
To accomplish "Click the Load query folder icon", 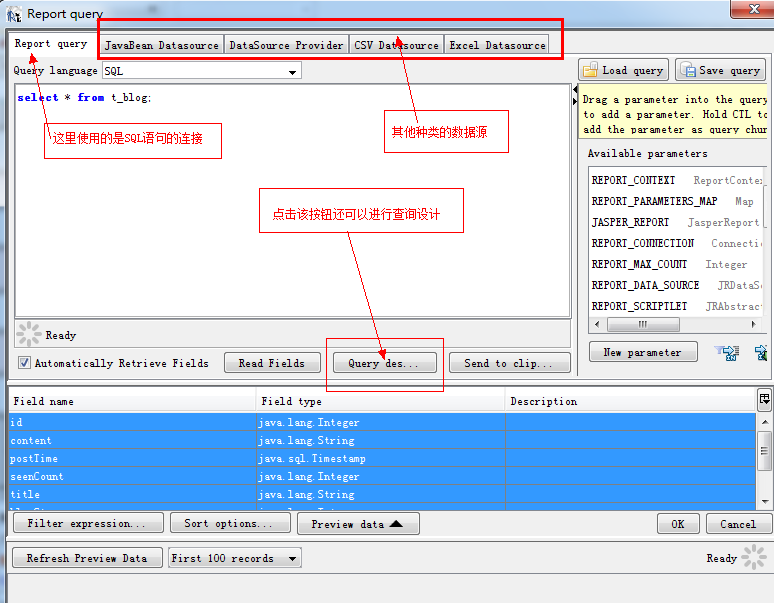I will coord(590,70).
